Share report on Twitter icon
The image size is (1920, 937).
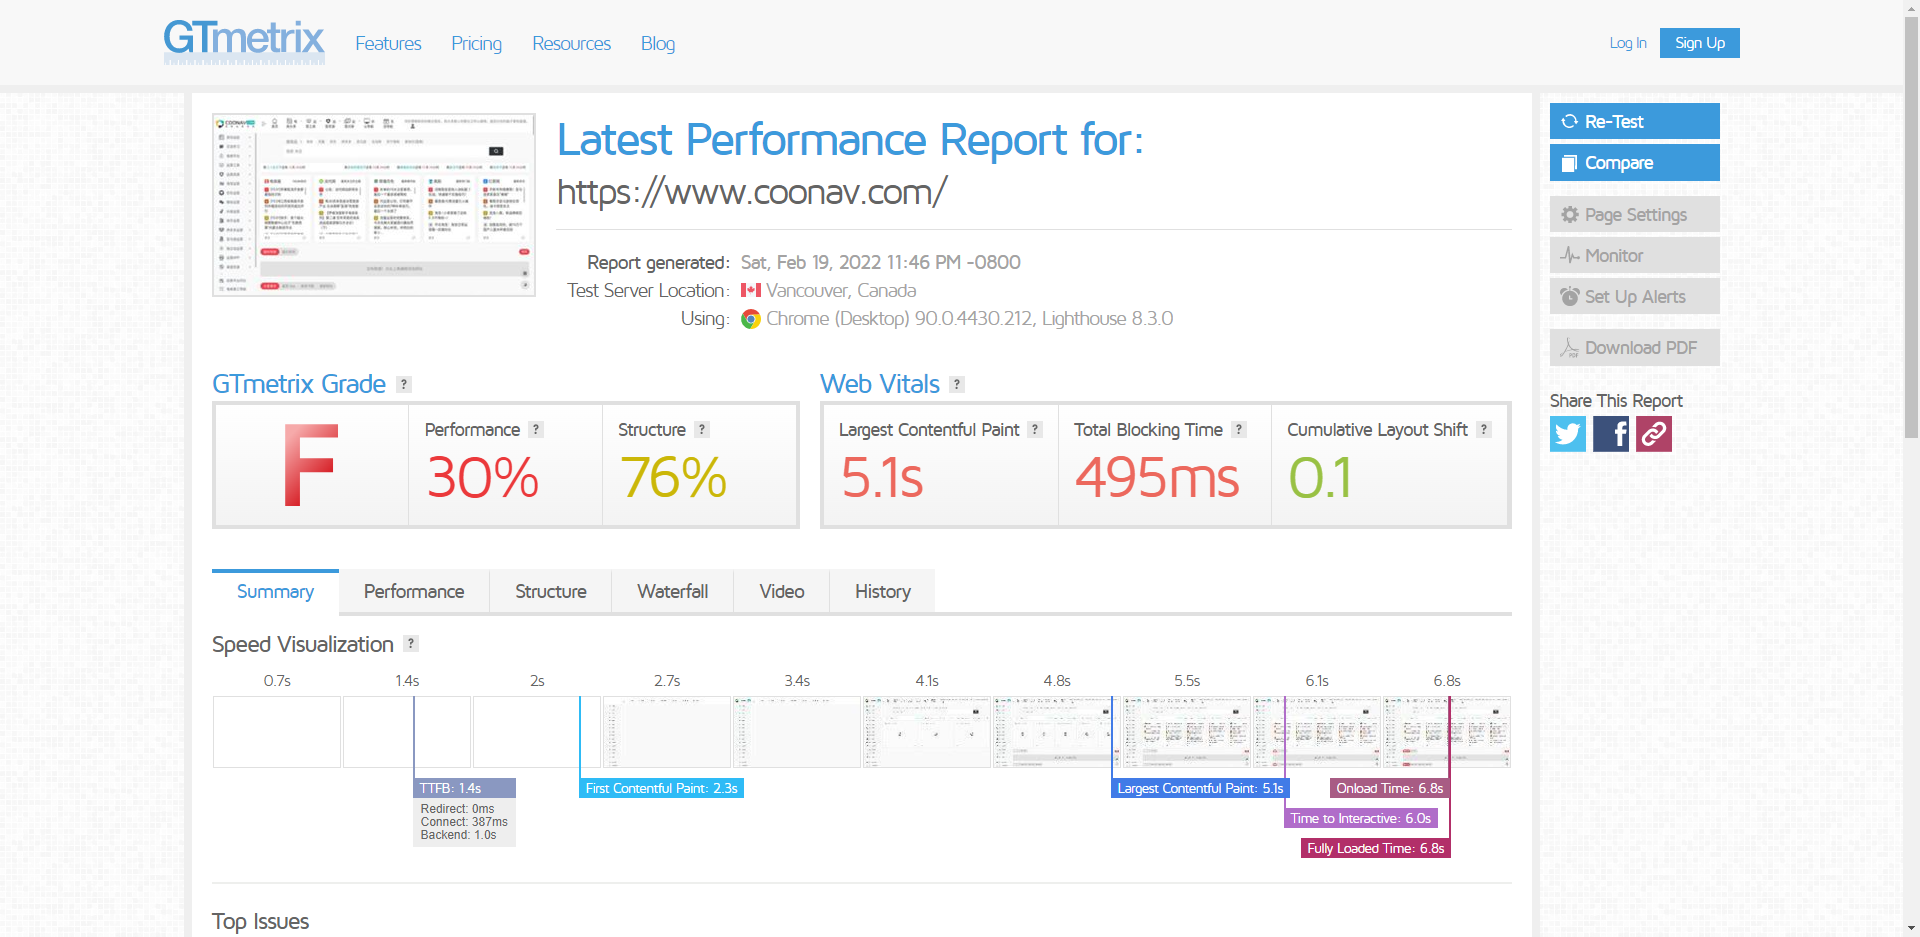tap(1568, 434)
